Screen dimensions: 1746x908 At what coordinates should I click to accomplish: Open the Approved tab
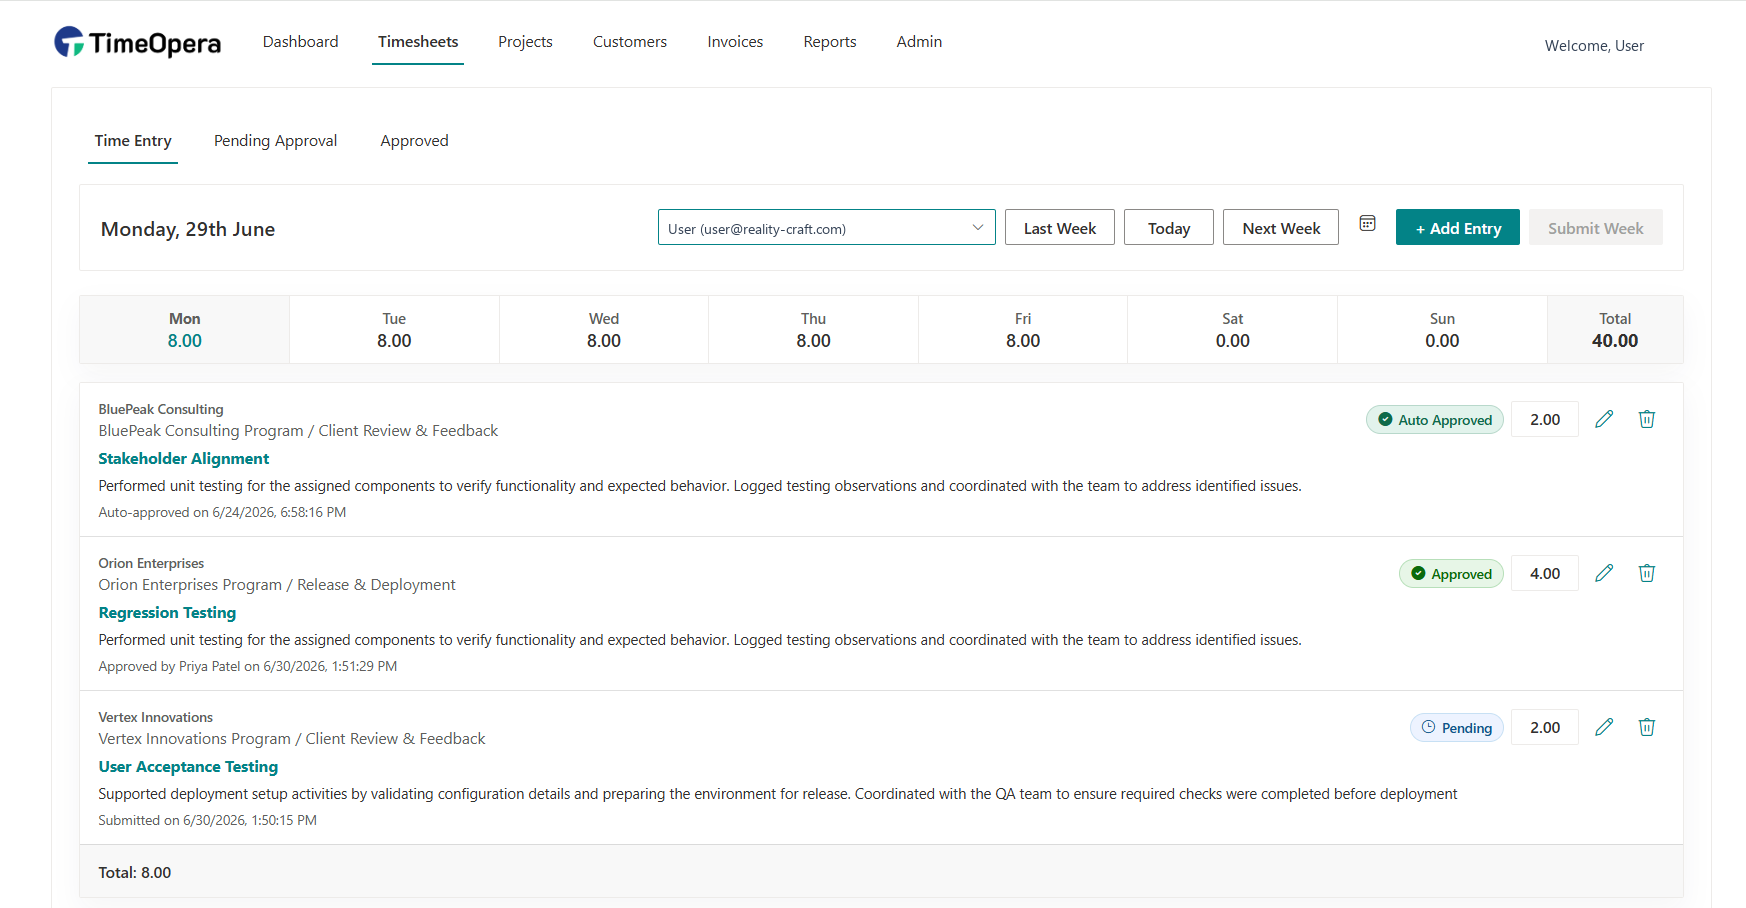tap(414, 141)
